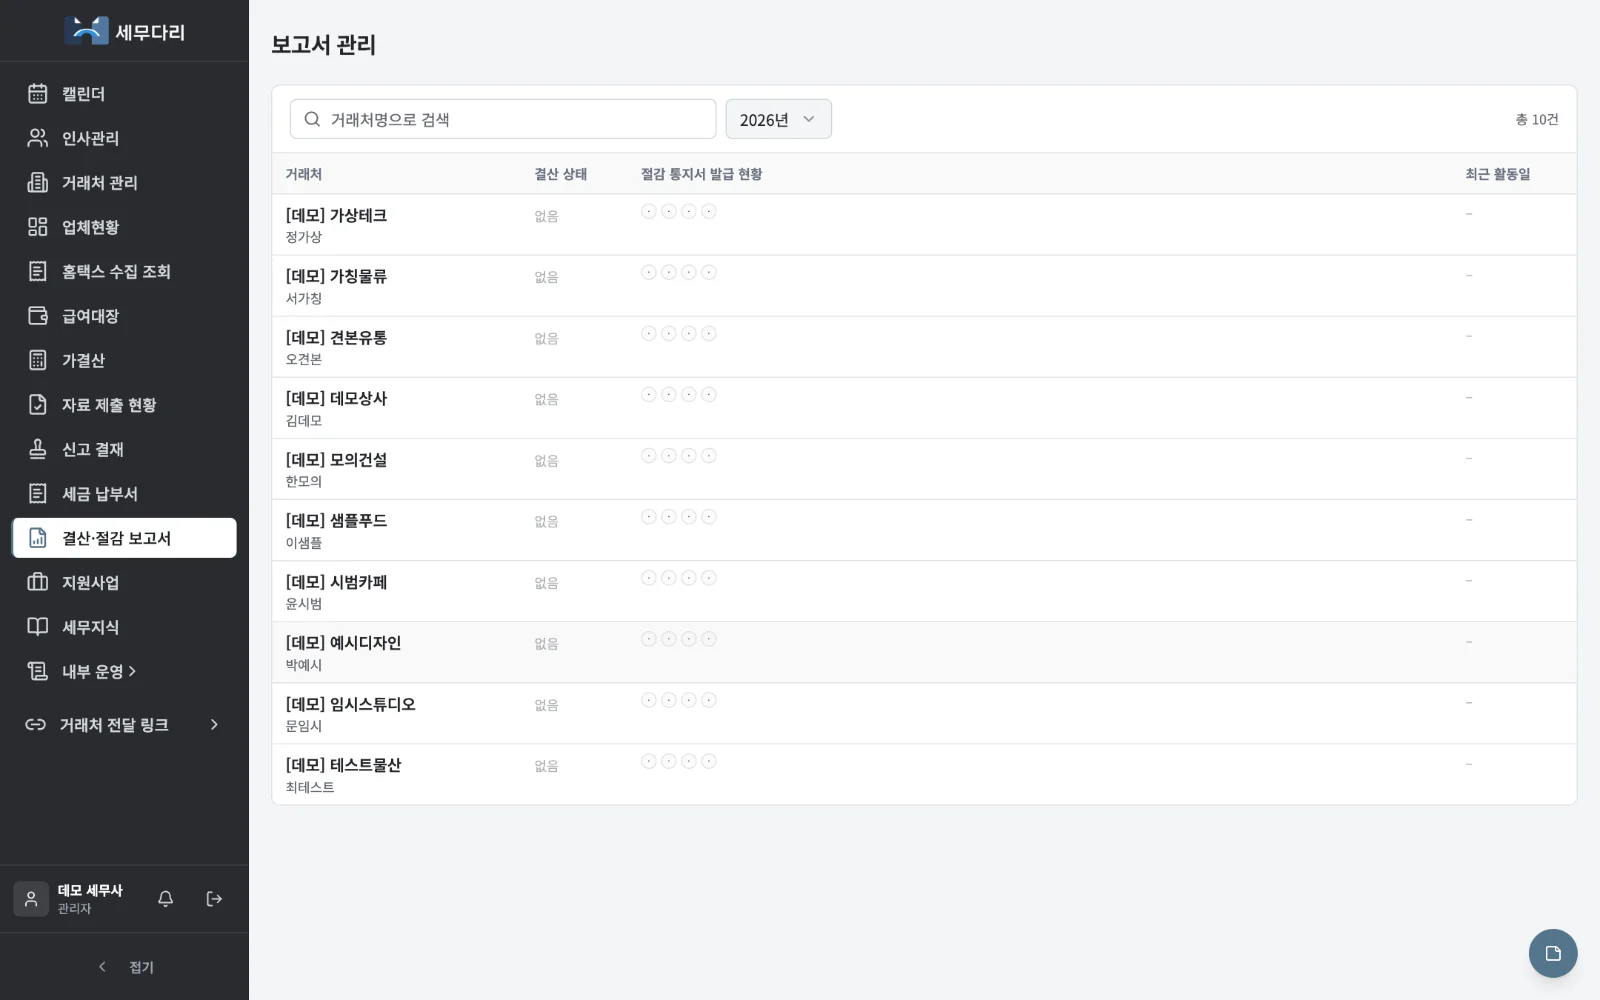1600x1000 pixels.
Task: Select 결산·절감 보고서 menu item
Action: 125,538
